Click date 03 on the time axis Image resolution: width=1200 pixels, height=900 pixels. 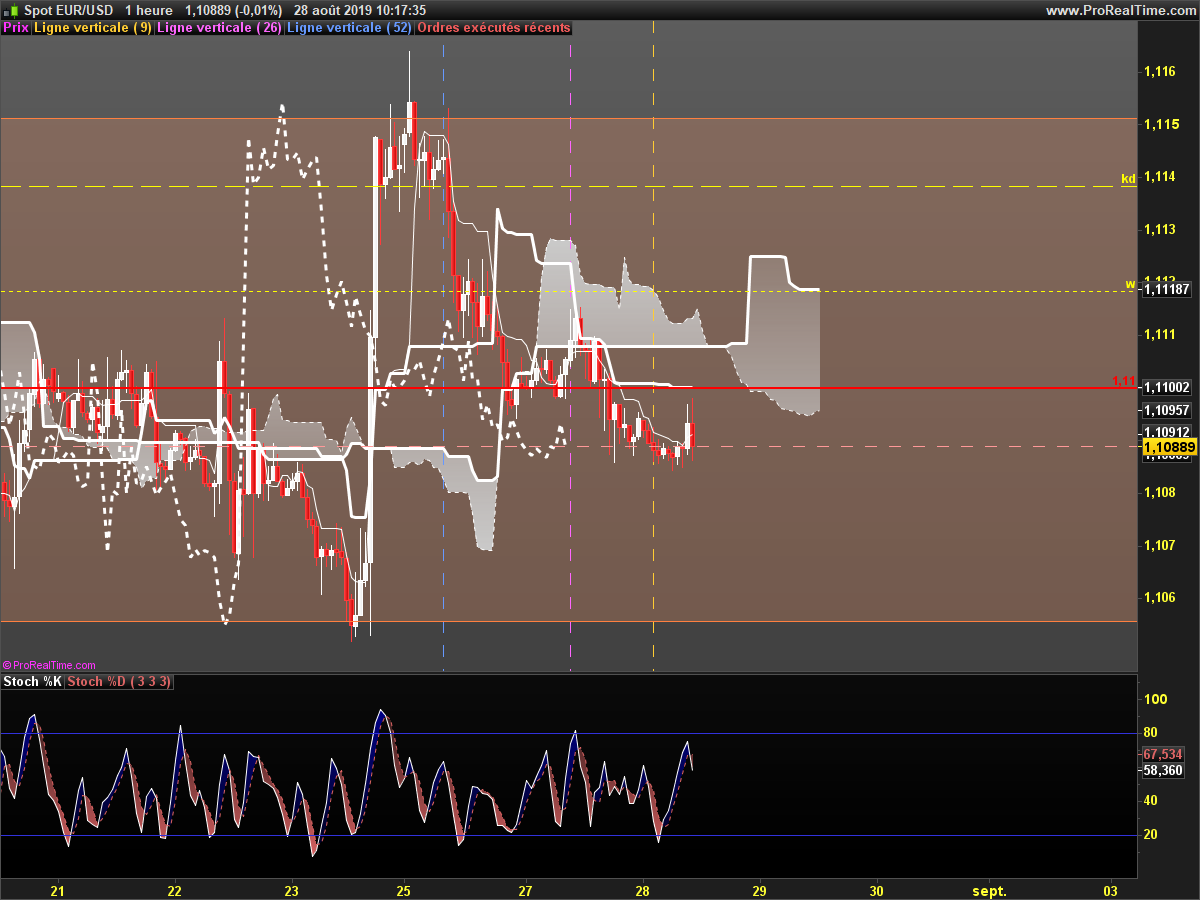coord(1111,890)
